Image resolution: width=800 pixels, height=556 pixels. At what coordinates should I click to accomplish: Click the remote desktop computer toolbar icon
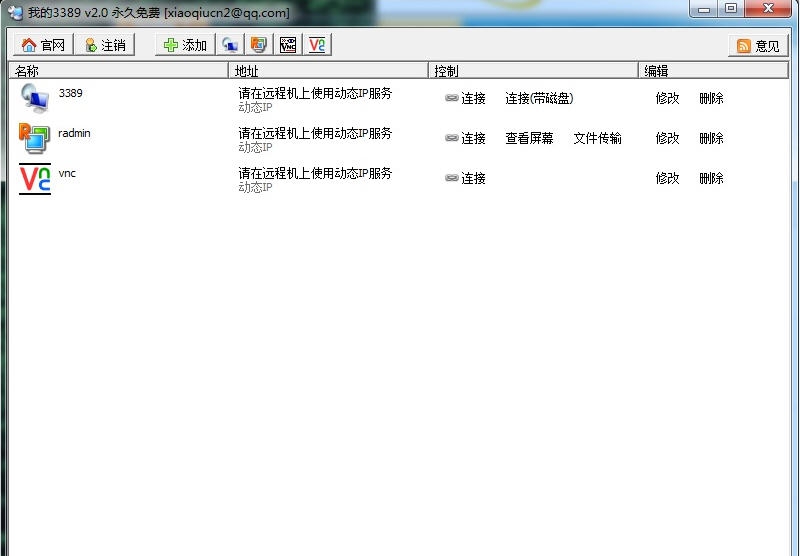(x=230, y=45)
